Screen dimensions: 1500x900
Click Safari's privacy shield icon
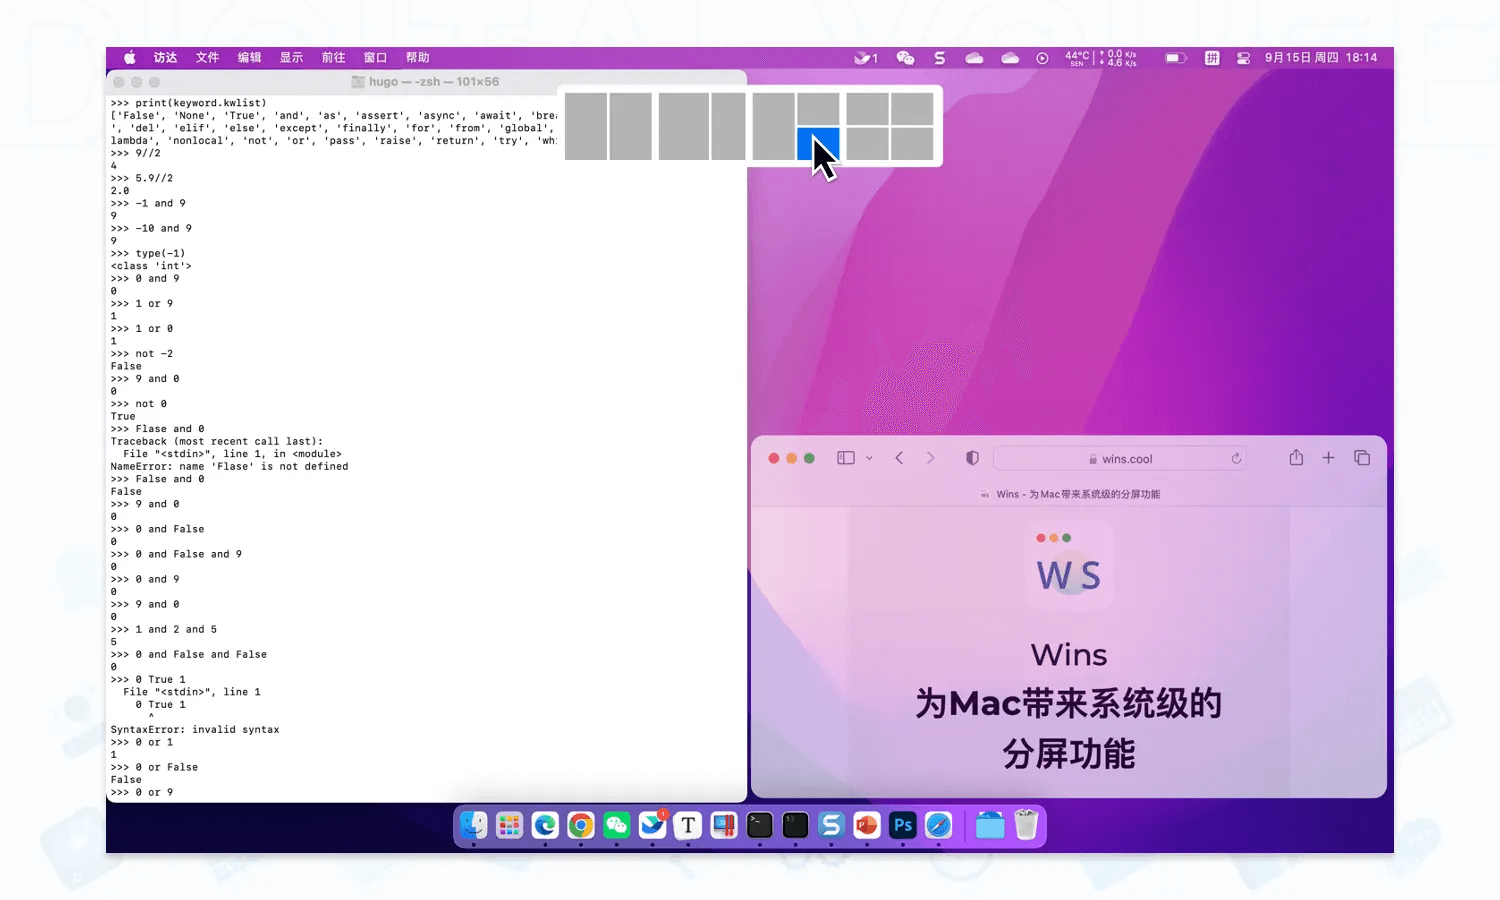click(972, 458)
